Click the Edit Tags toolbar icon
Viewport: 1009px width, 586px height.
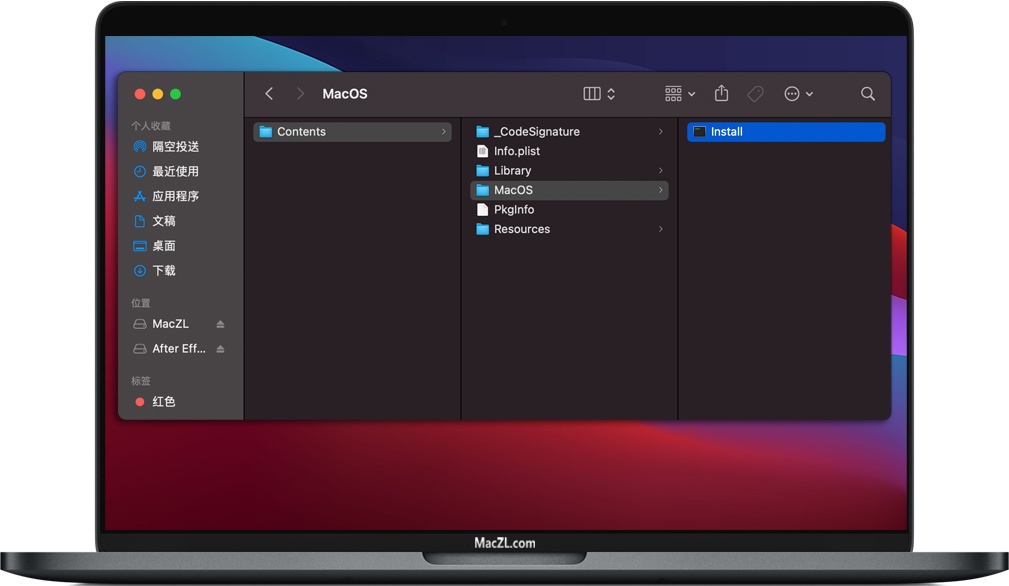[x=756, y=93]
